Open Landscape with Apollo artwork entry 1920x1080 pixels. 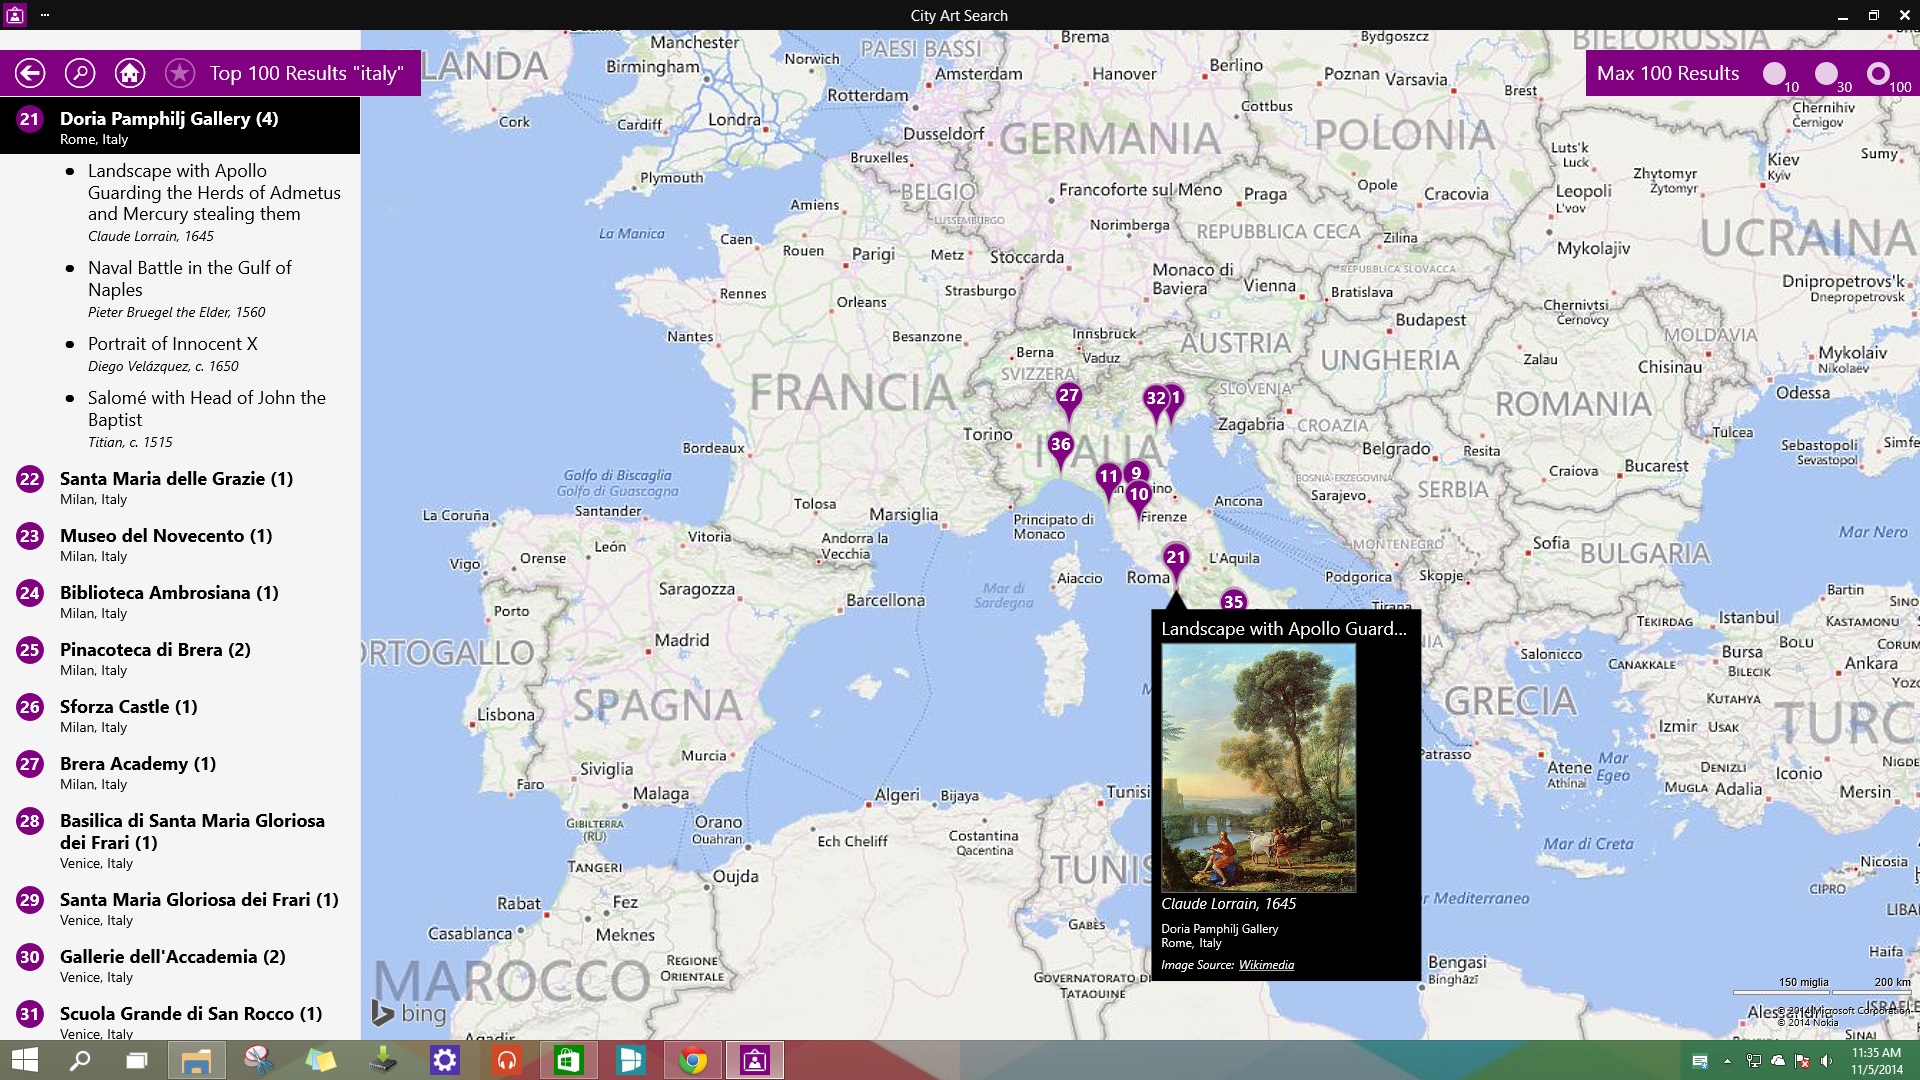214,203
